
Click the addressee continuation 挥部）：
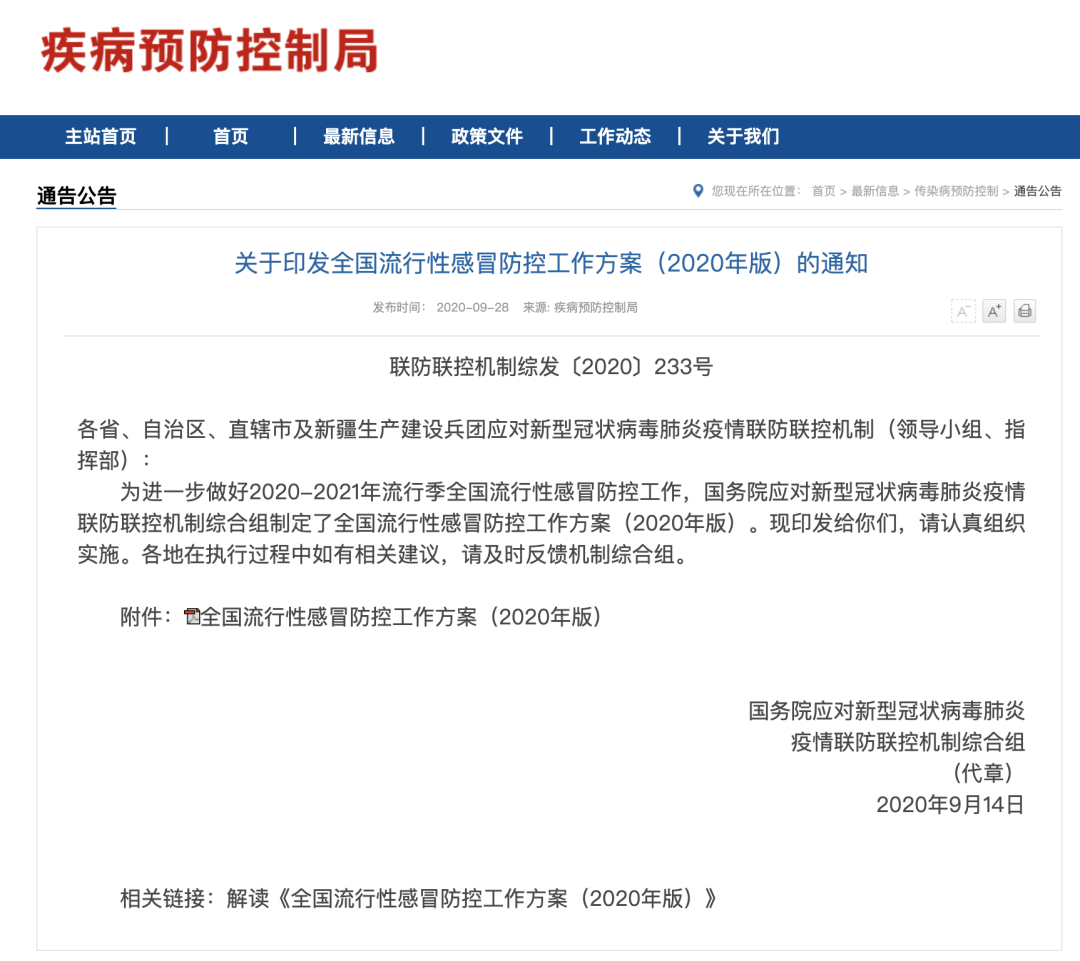114,460
